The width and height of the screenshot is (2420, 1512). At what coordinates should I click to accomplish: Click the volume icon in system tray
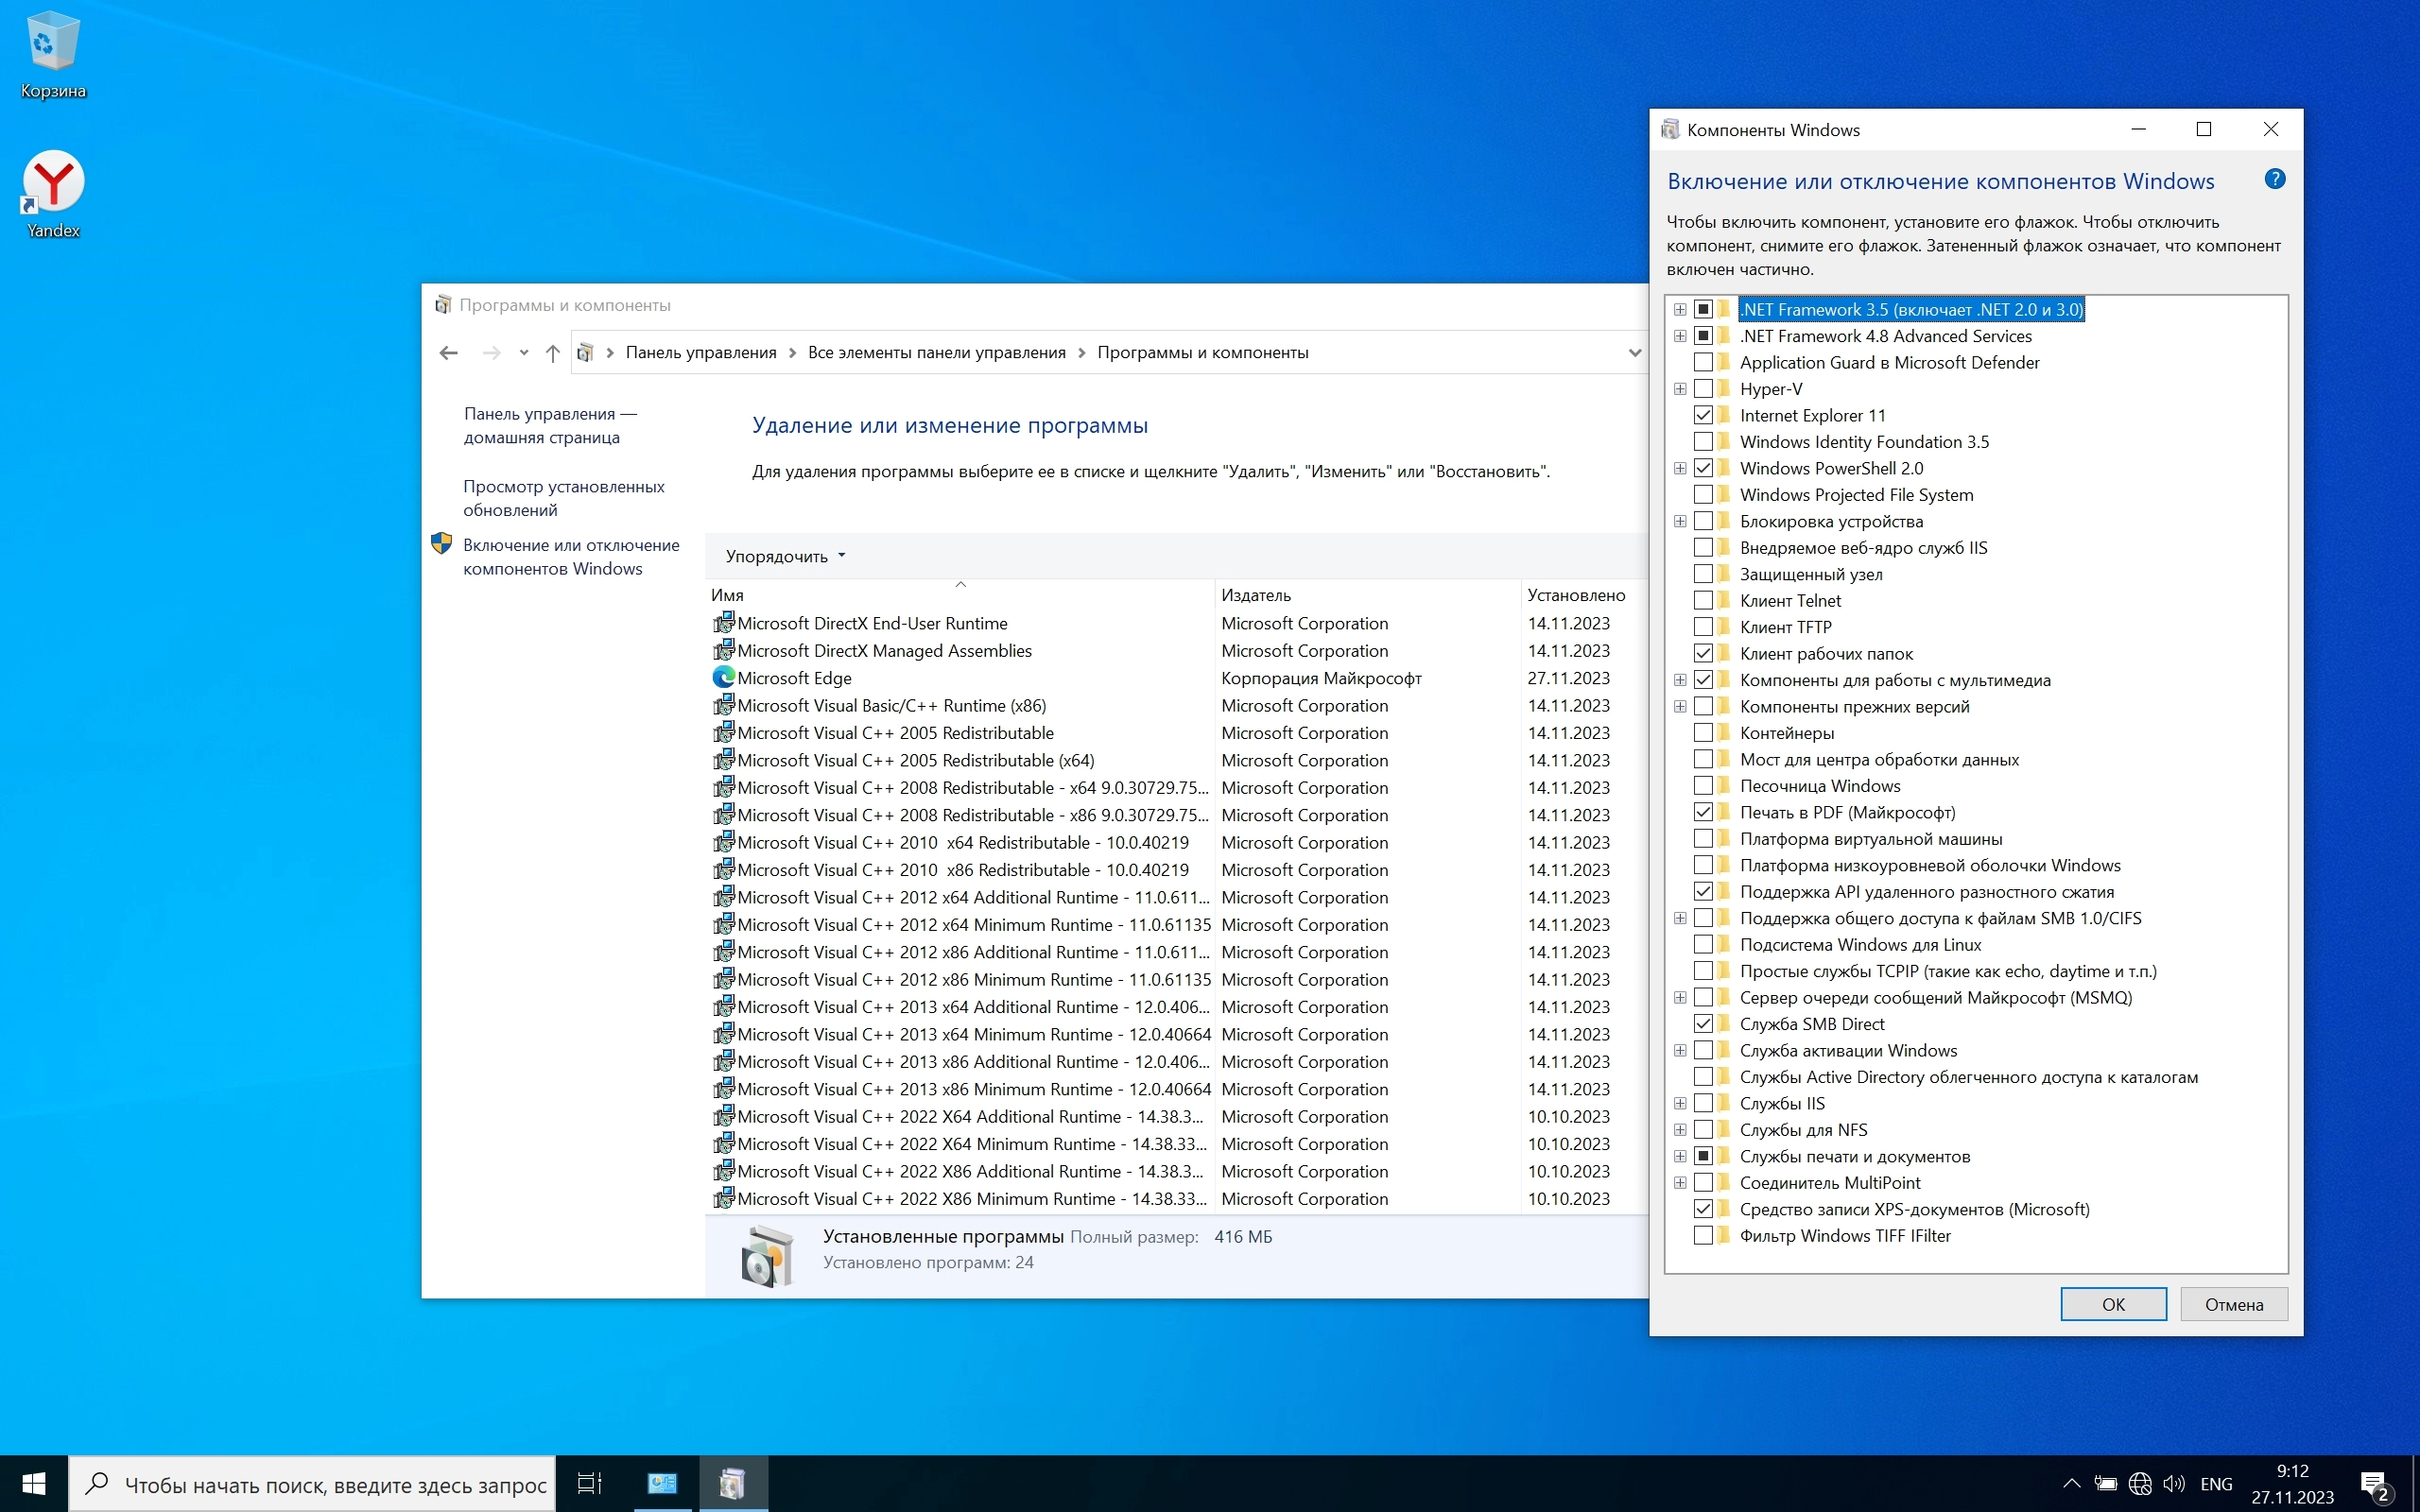[x=2173, y=1484]
